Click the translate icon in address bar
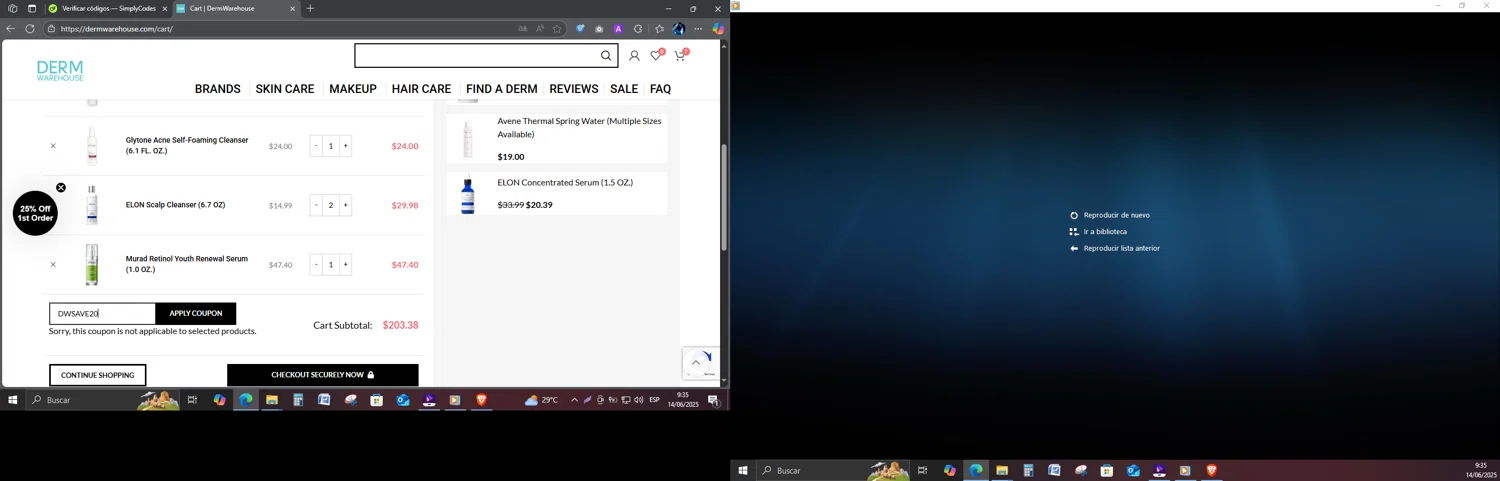Screen dimensions: 1500x481 (523, 29)
